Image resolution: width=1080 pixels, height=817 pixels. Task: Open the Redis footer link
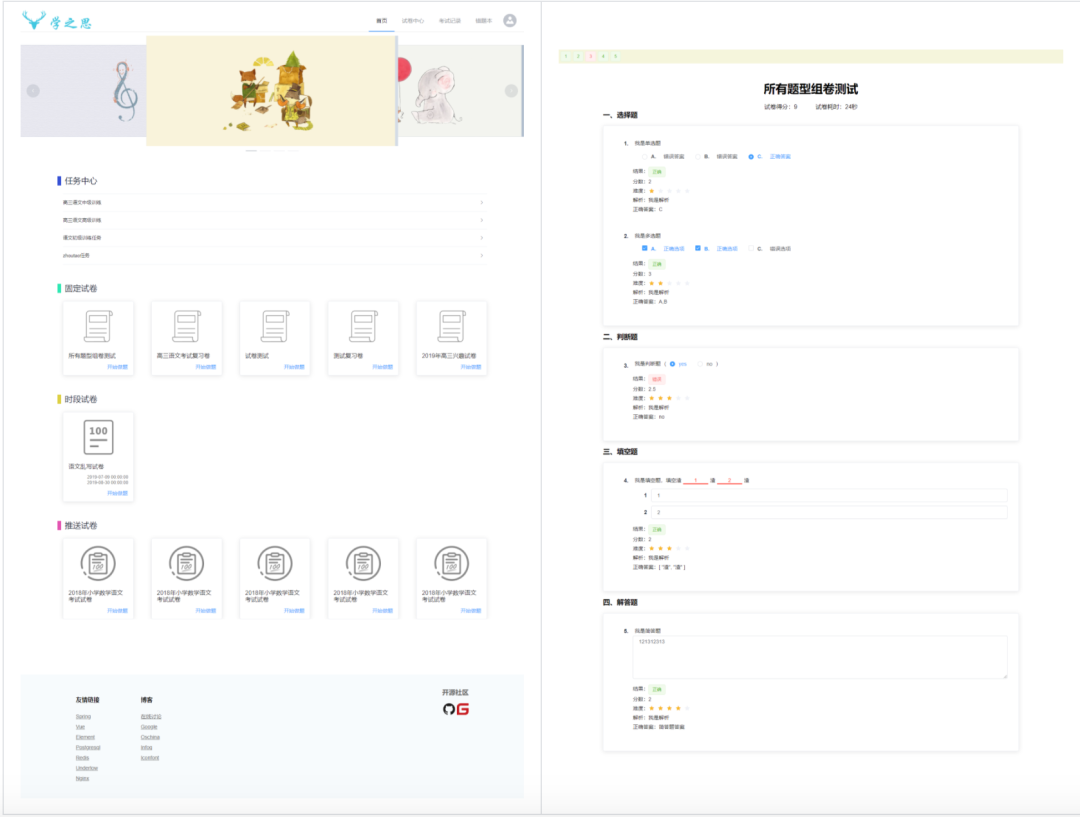coord(83,758)
